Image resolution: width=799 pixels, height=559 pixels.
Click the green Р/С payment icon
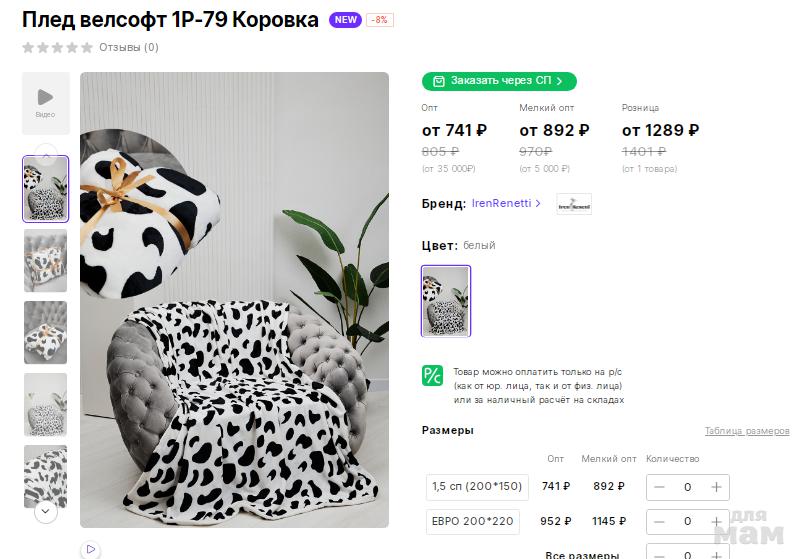(x=432, y=376)
